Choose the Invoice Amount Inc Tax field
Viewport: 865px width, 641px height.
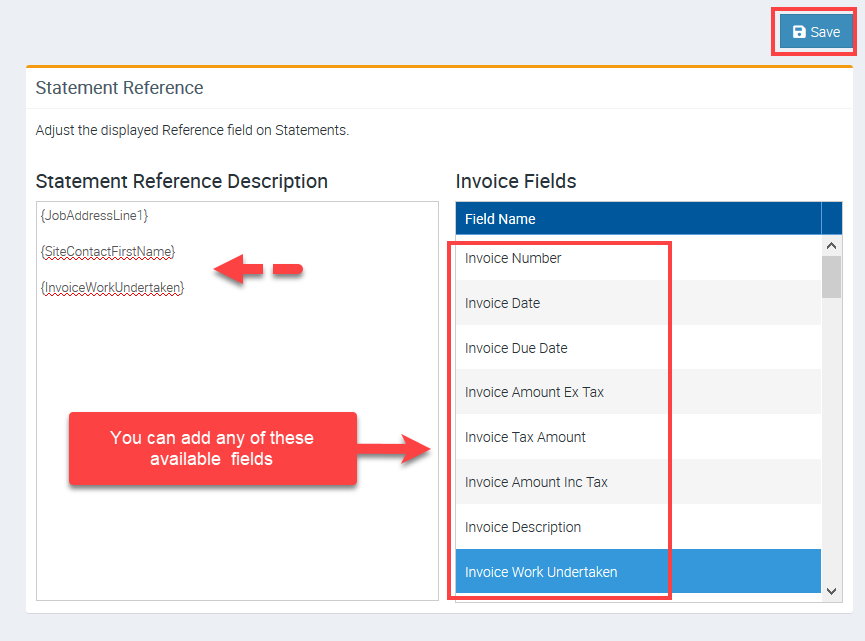click(536, 482)
